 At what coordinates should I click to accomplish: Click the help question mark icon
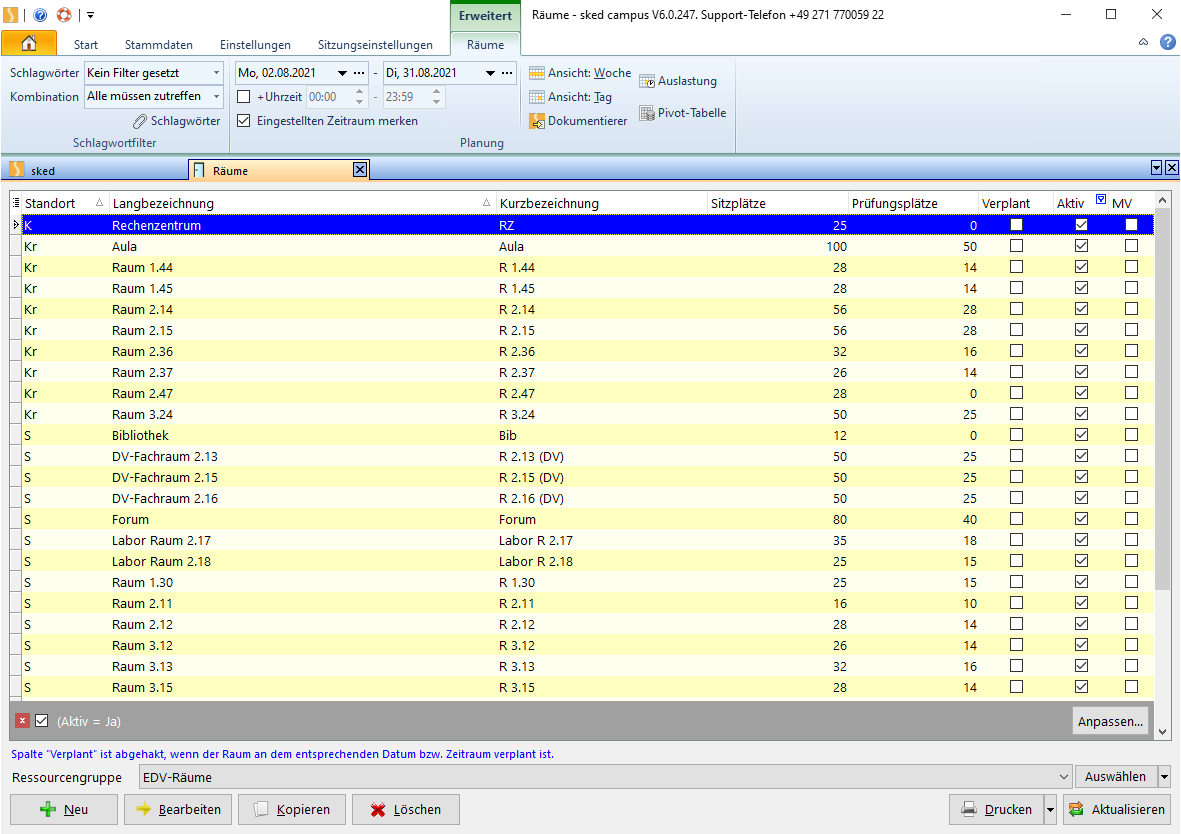tap(1167, 42)
